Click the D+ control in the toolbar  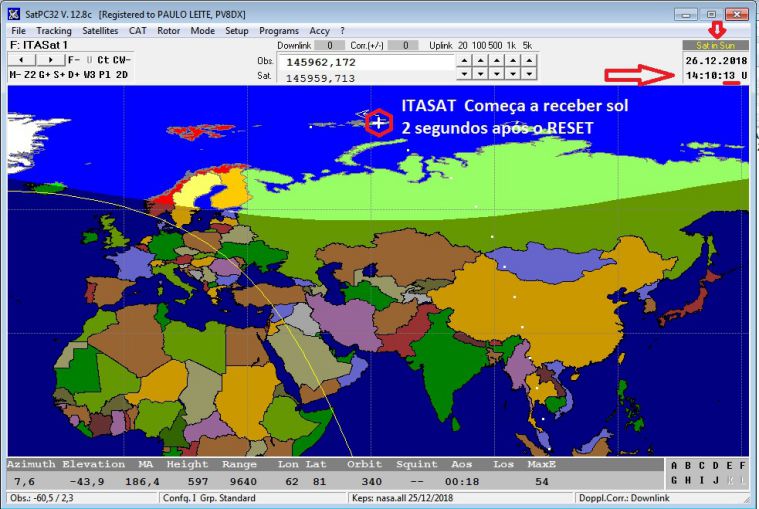tap(74, 75)
